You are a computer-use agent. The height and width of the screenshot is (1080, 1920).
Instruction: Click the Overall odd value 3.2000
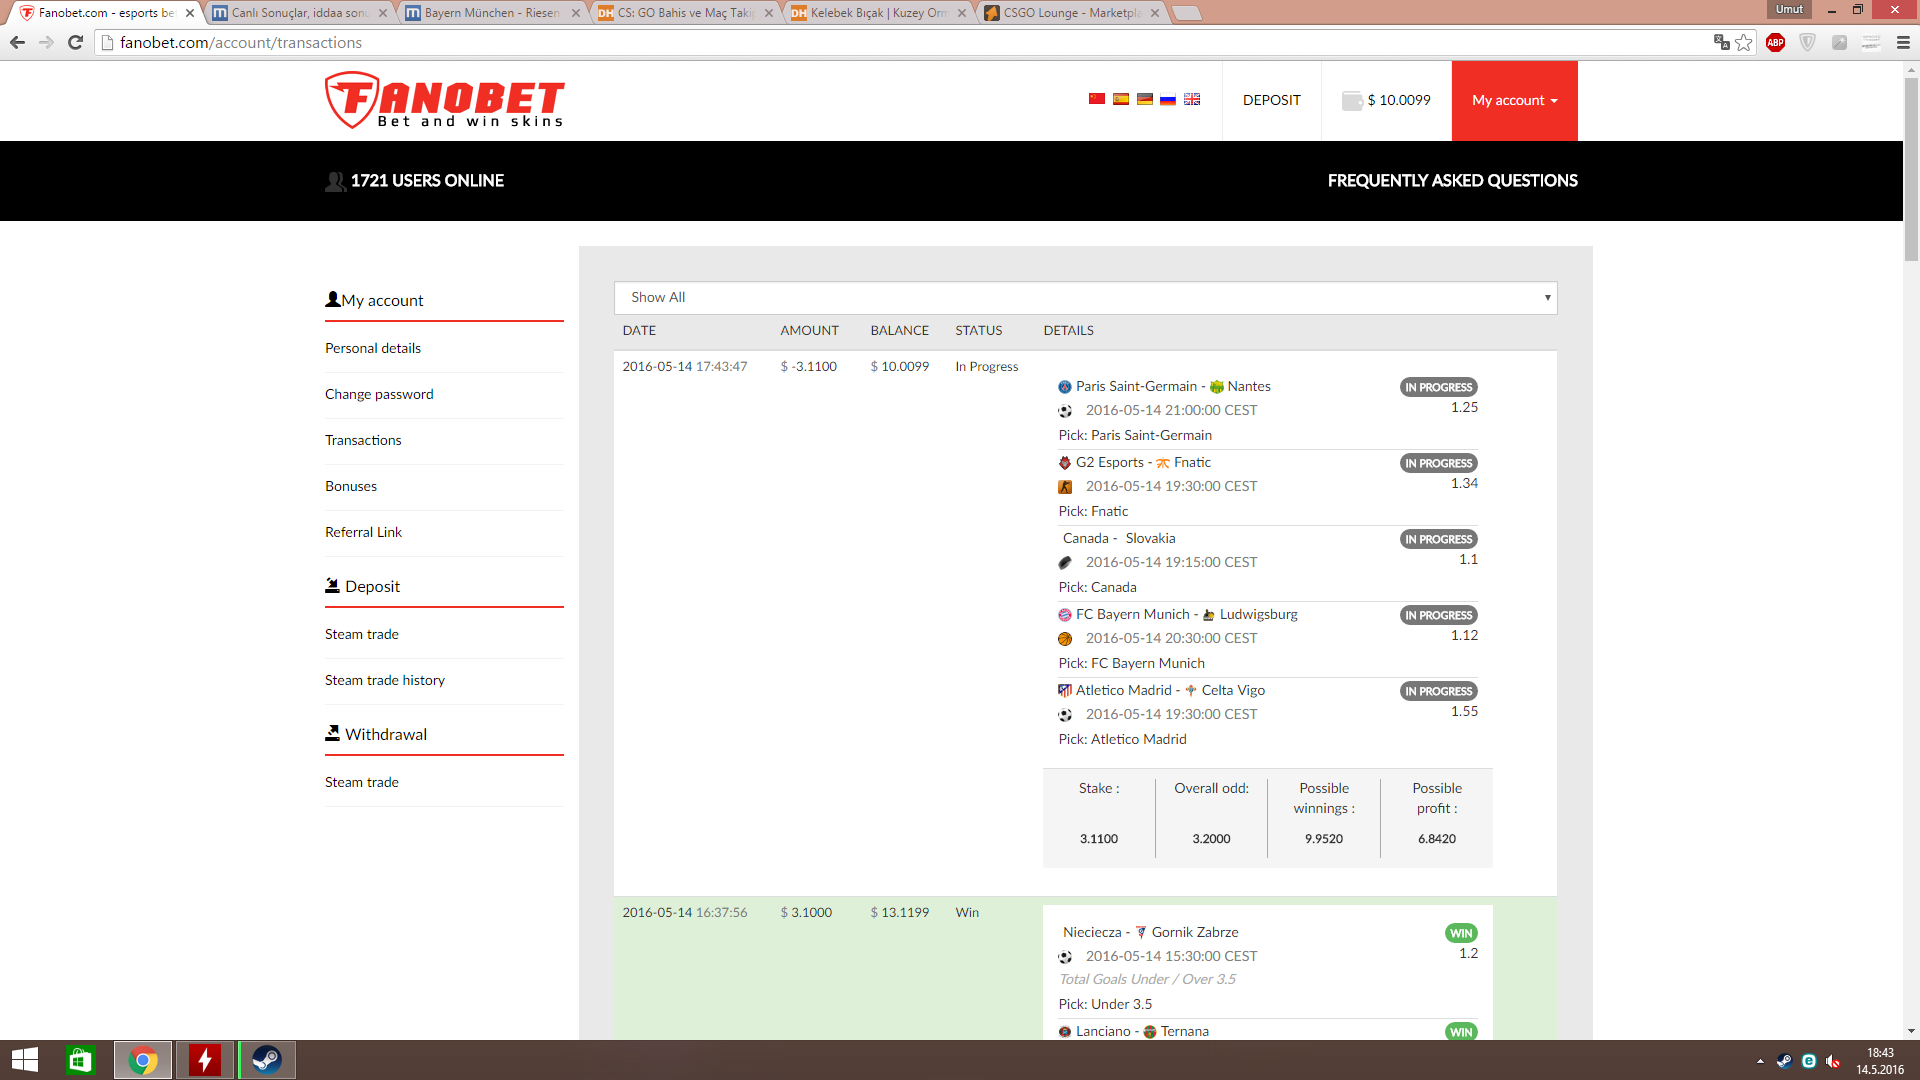coord(1211,839)
